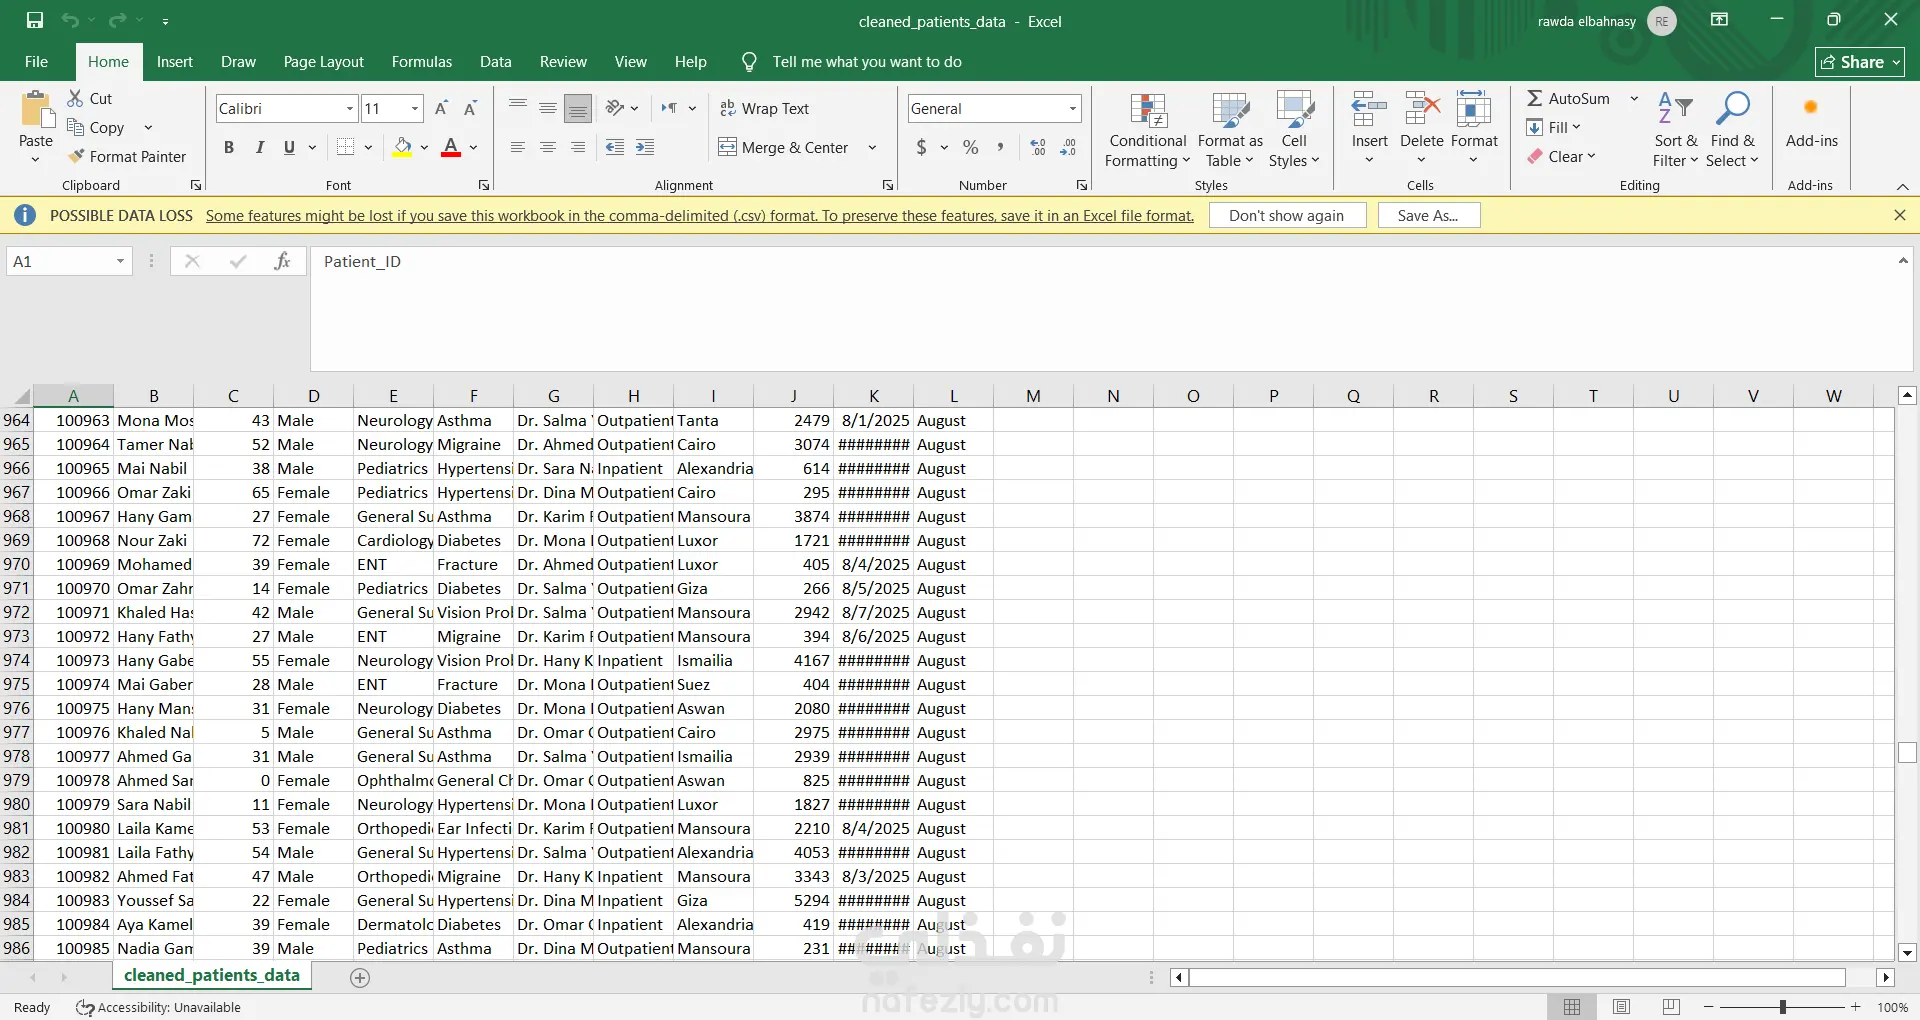Toggle Underline formatting
1920x1020 pixels.
click(x=289, y=147)
